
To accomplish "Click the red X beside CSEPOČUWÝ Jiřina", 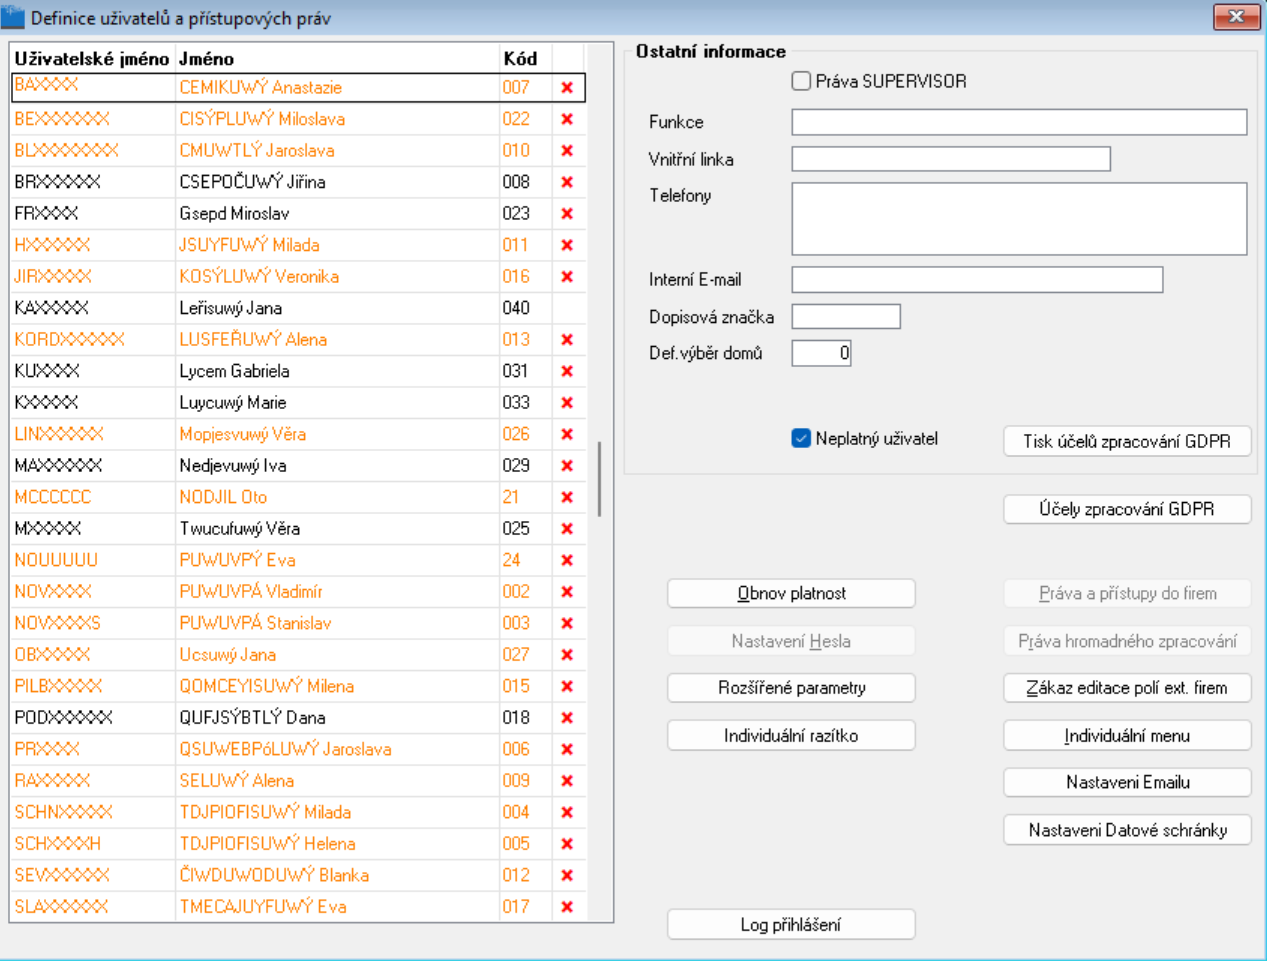I will [567, 182].
